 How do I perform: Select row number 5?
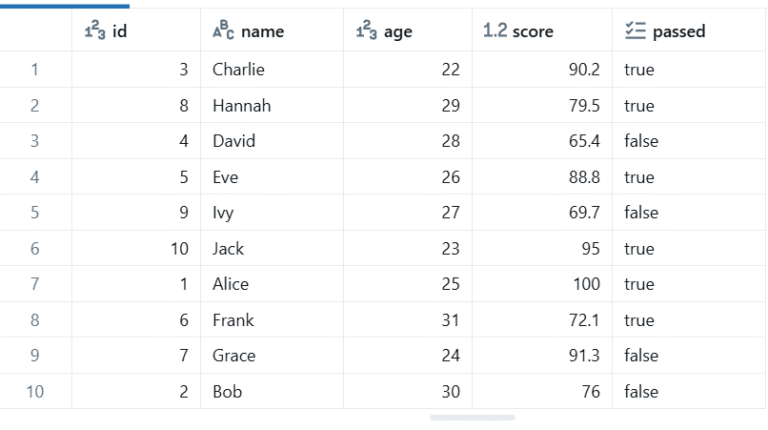point(35,212)
